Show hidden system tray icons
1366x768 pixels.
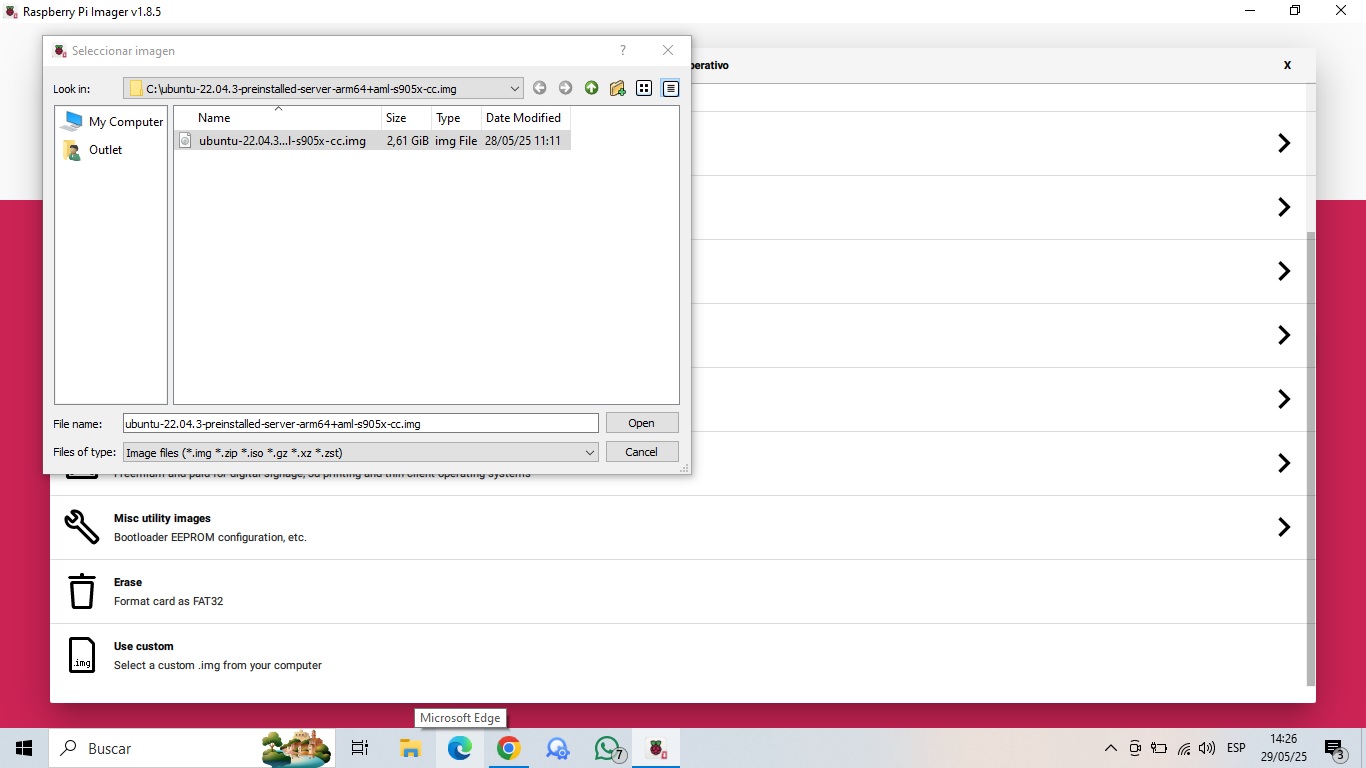pyautogui.click(x=1111, y=748)
